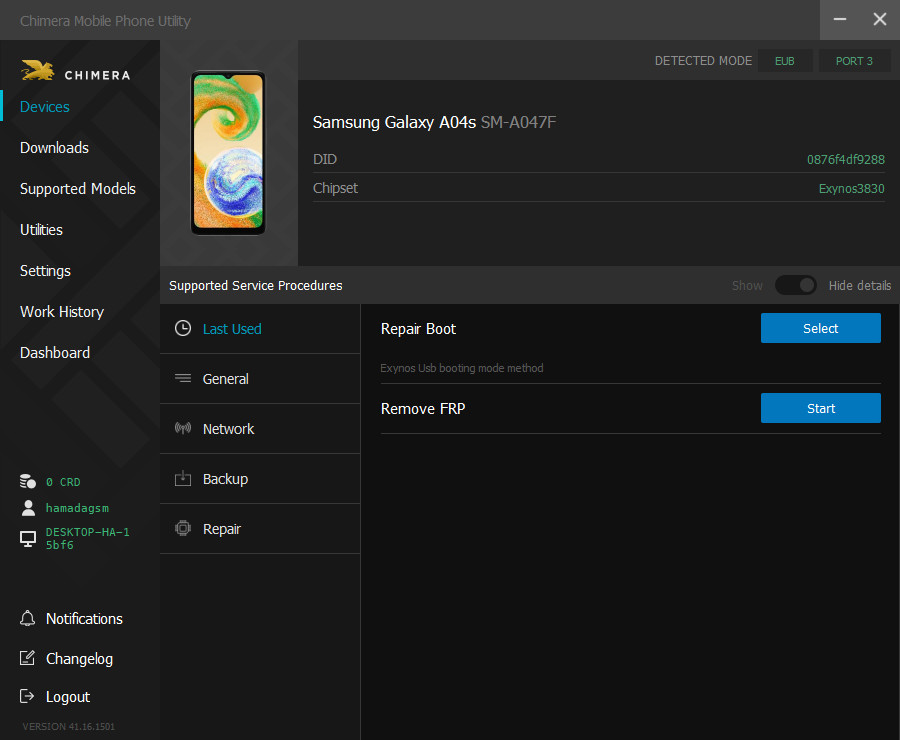Click Select for Repair Boot
Image resolution: width=900 pixels, height=740 pixels.
[821, 328]
